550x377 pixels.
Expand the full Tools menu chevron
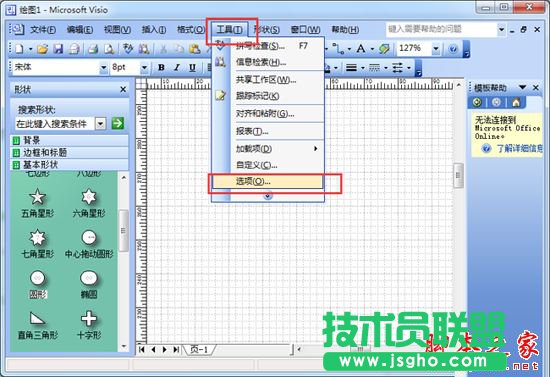pos(268,196)
